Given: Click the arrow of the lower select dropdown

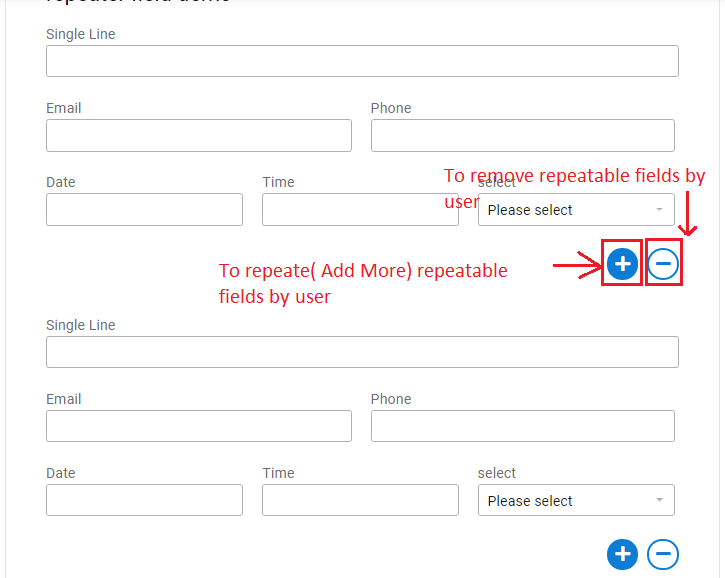Looking at the screenshot, I should [659, 501].
